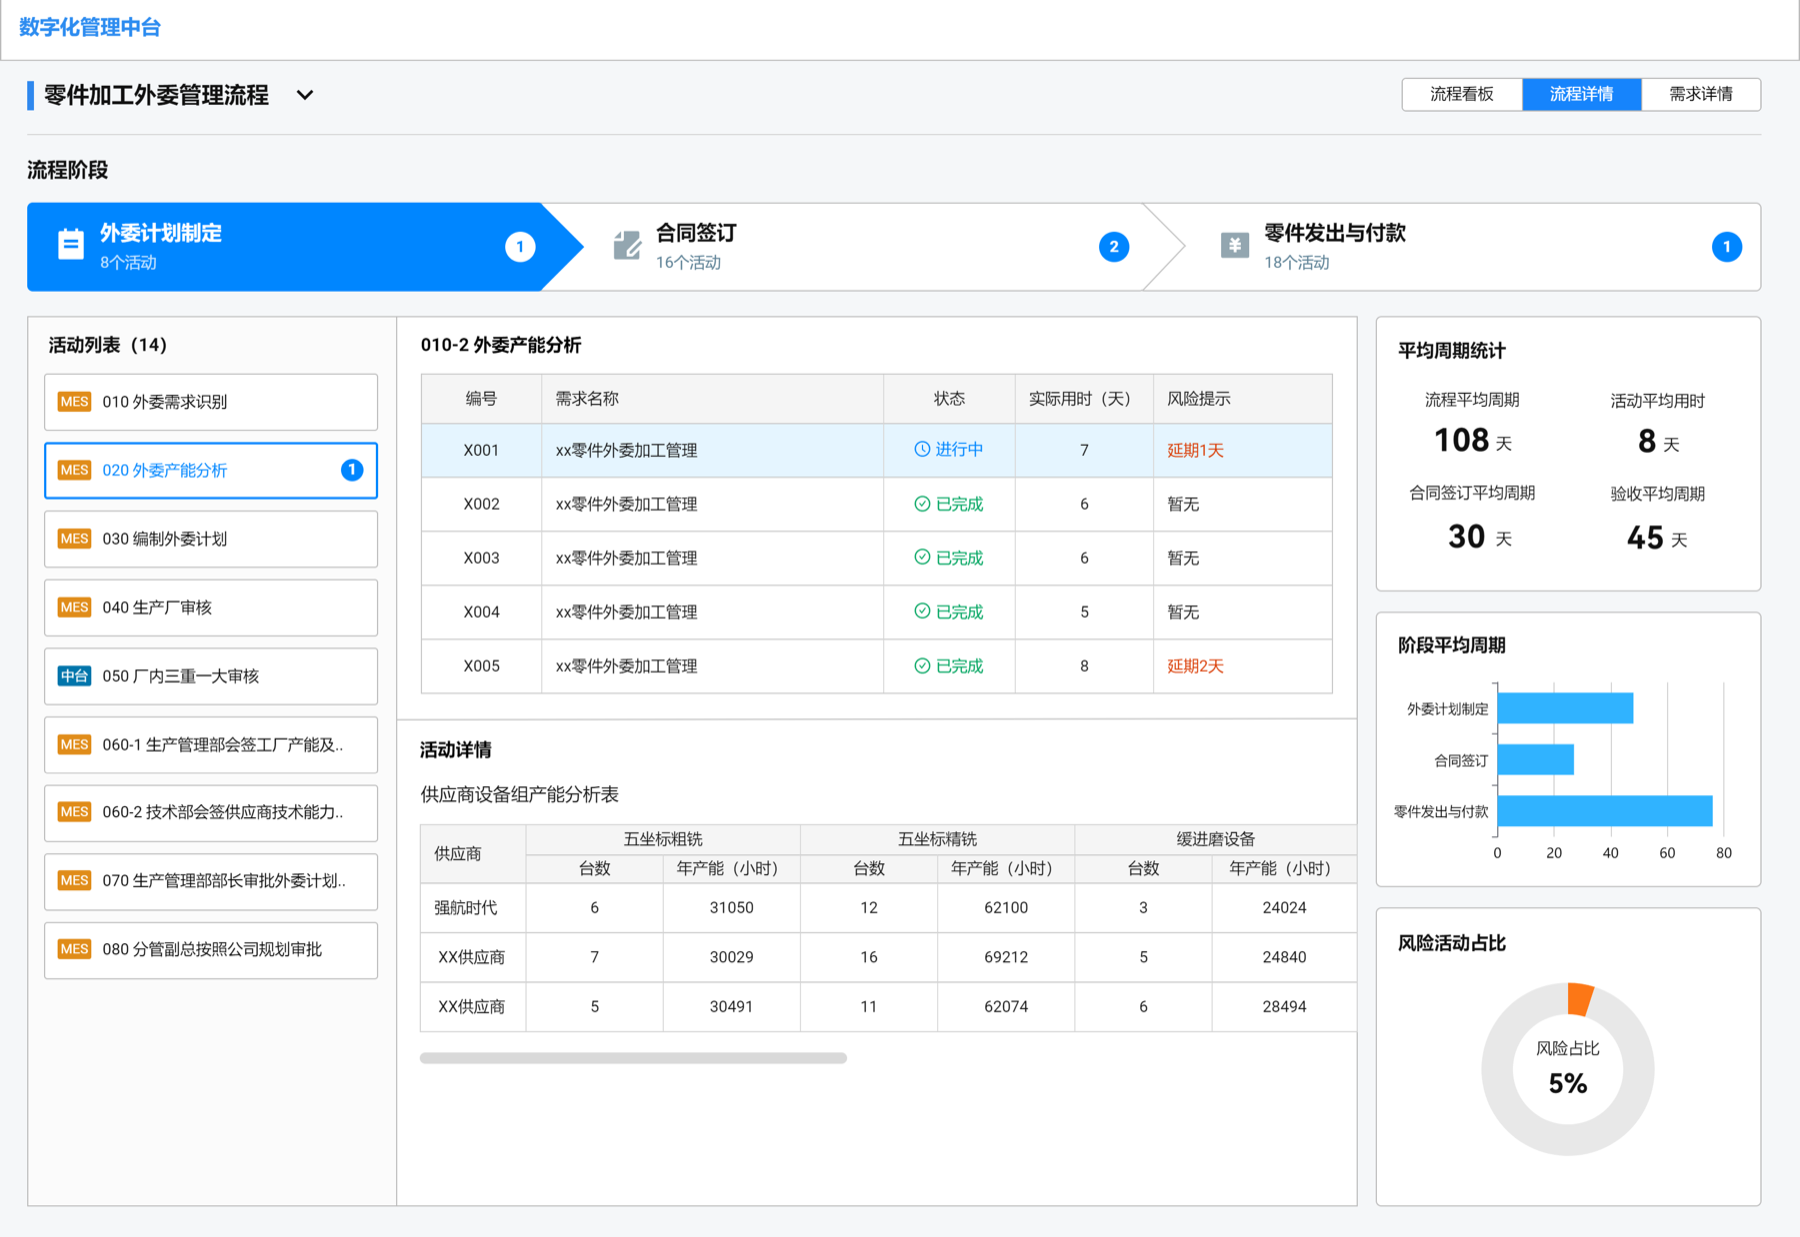Viewport: 1800px width, 1237px height.
Task: Click MES tag of 080 分管副总审批
Action: [75, 949]
